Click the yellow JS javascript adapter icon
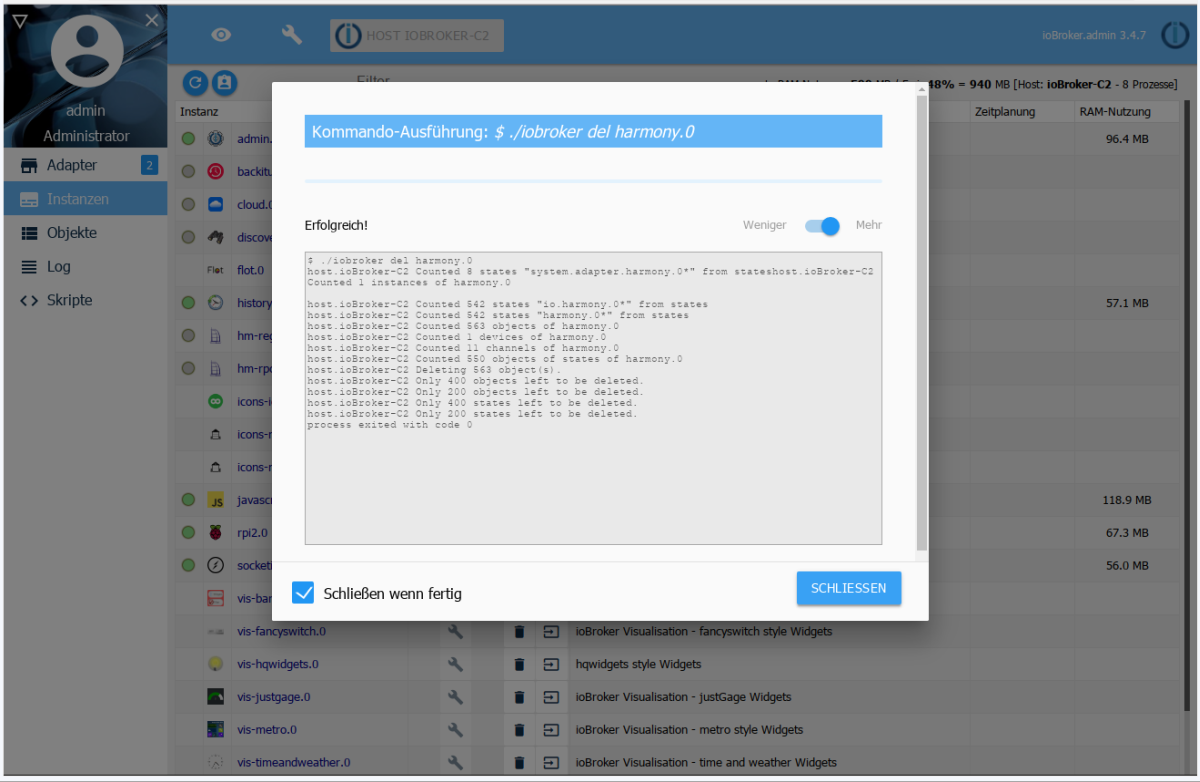The width and height of the screenshot is (1200, 782). pos(215,500)
